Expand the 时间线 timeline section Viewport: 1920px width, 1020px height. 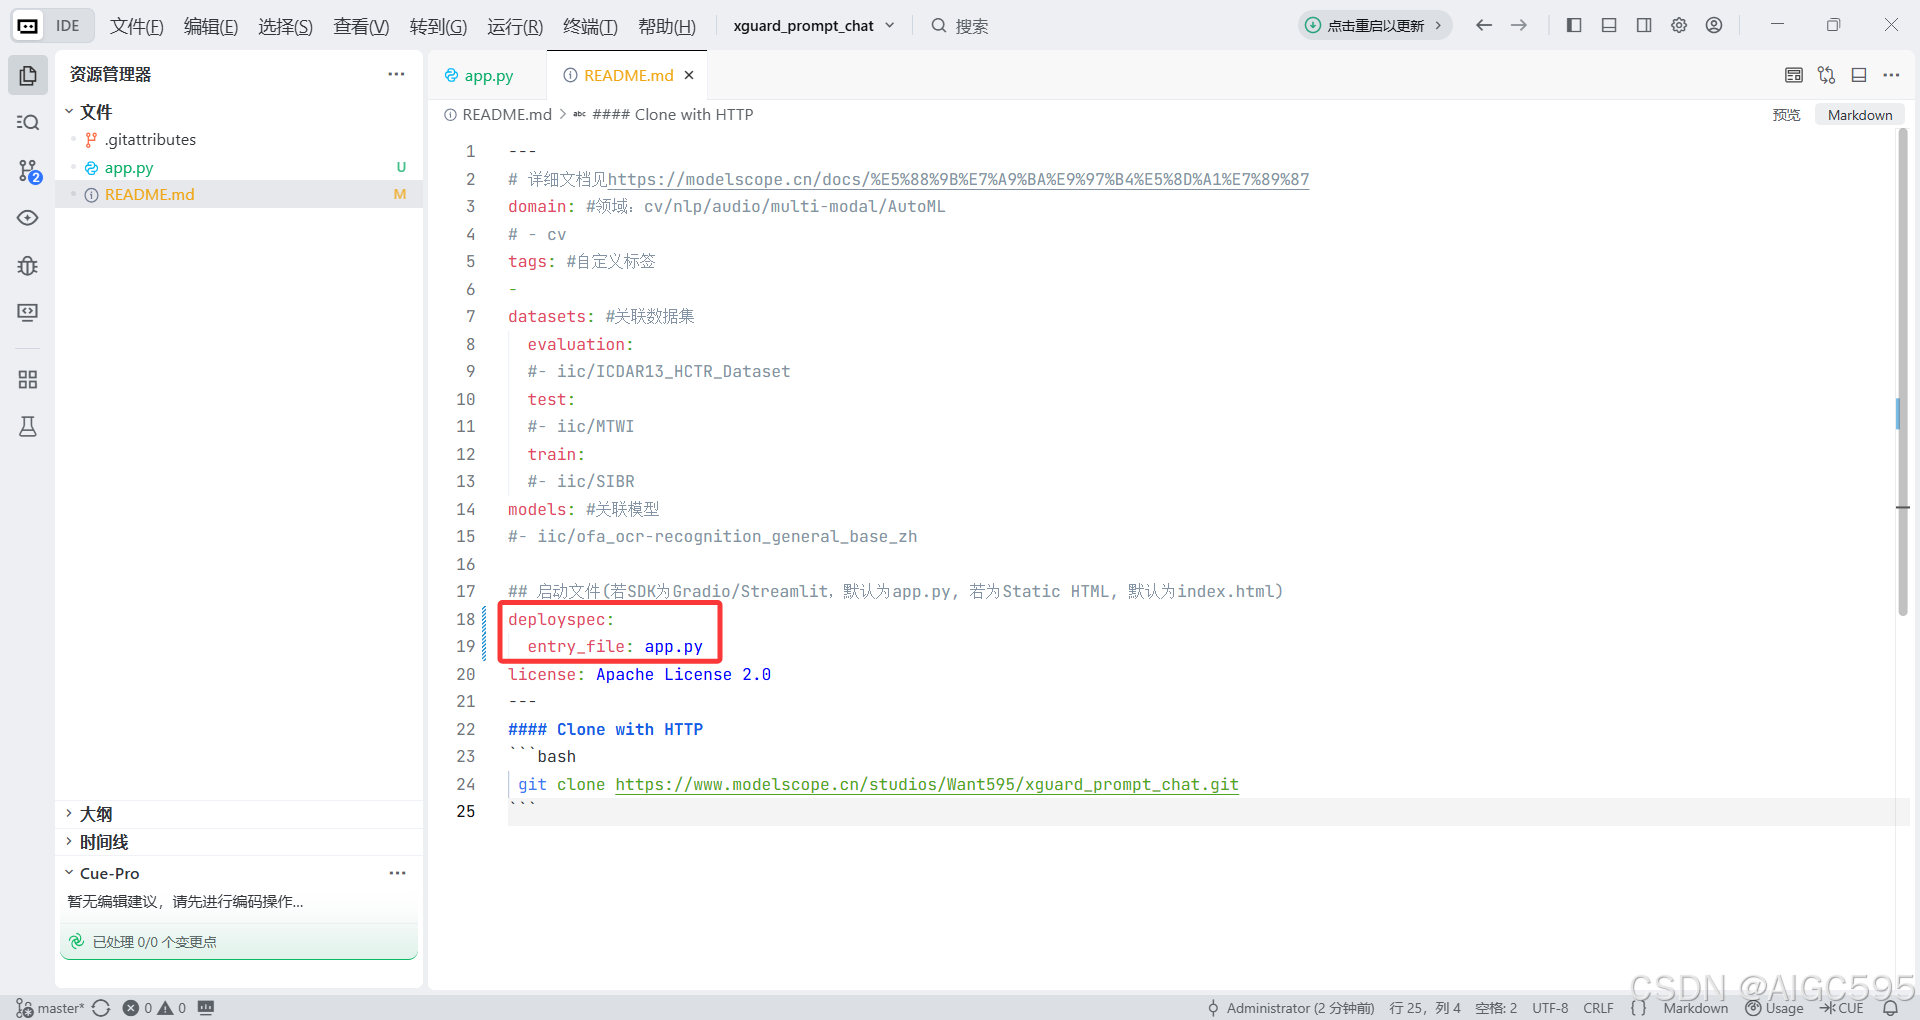tap(240, 842)
